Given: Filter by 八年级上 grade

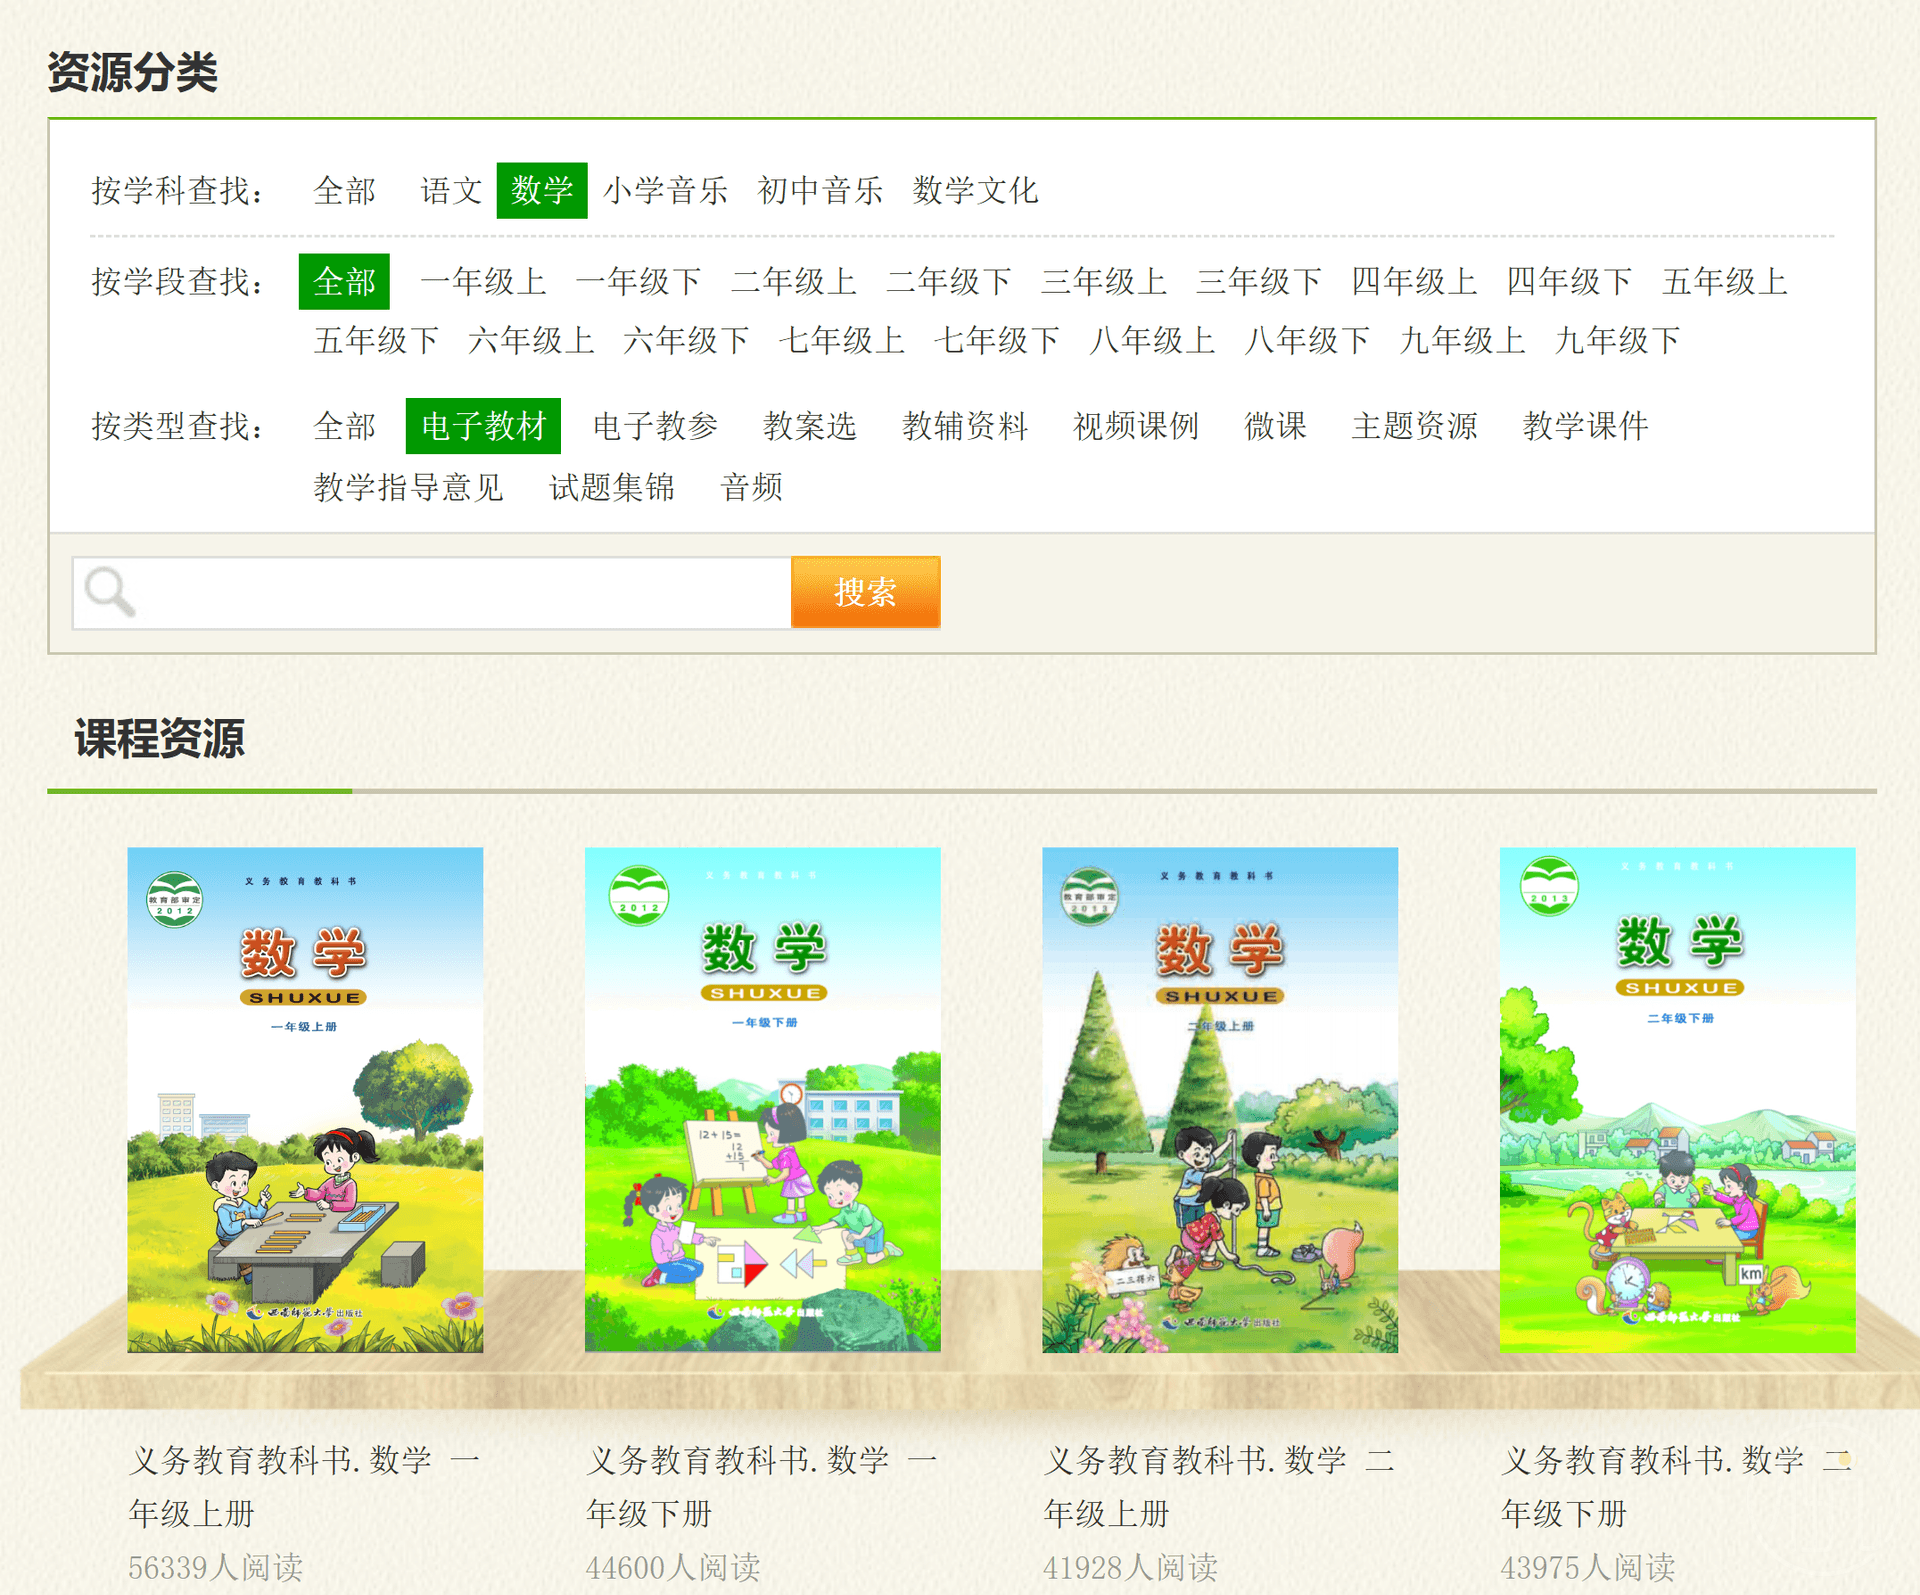Looking at the screenshot, I should click(x=1151, y=340).
